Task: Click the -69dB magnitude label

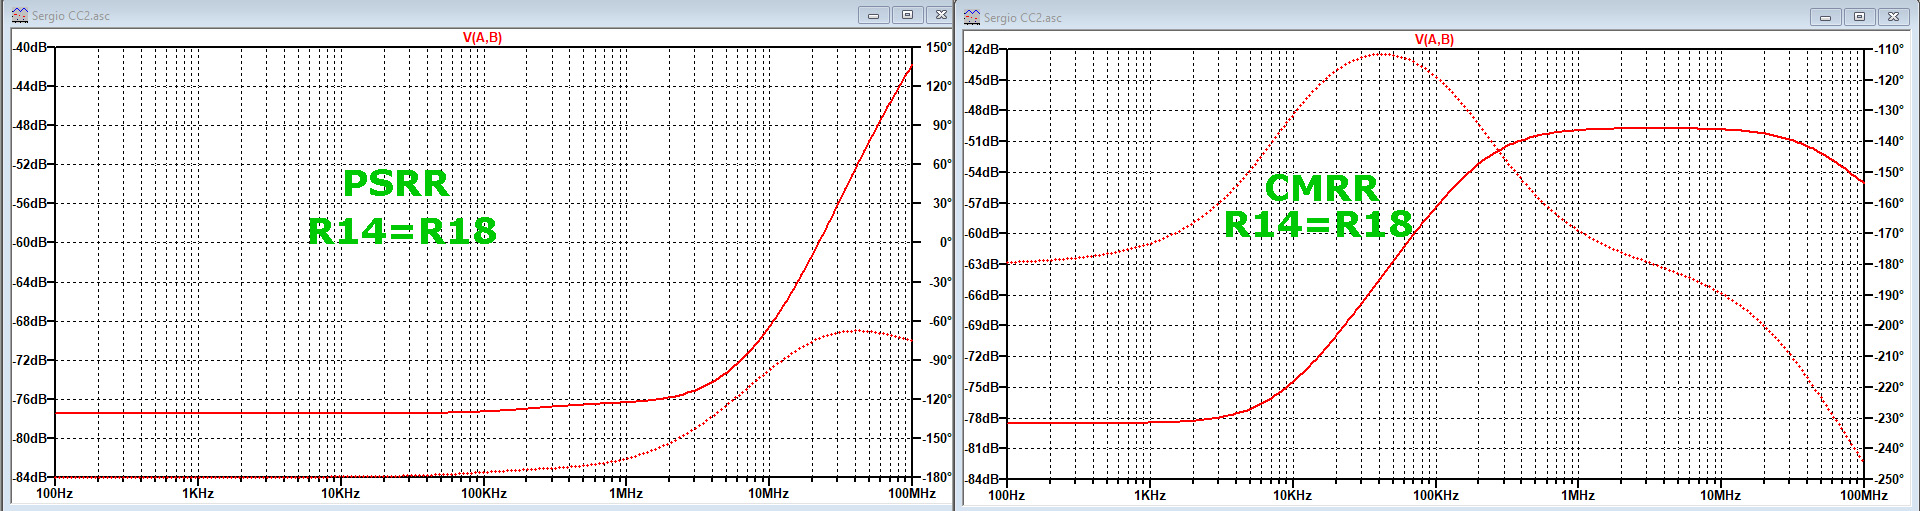Action: (x=982, y=325)
